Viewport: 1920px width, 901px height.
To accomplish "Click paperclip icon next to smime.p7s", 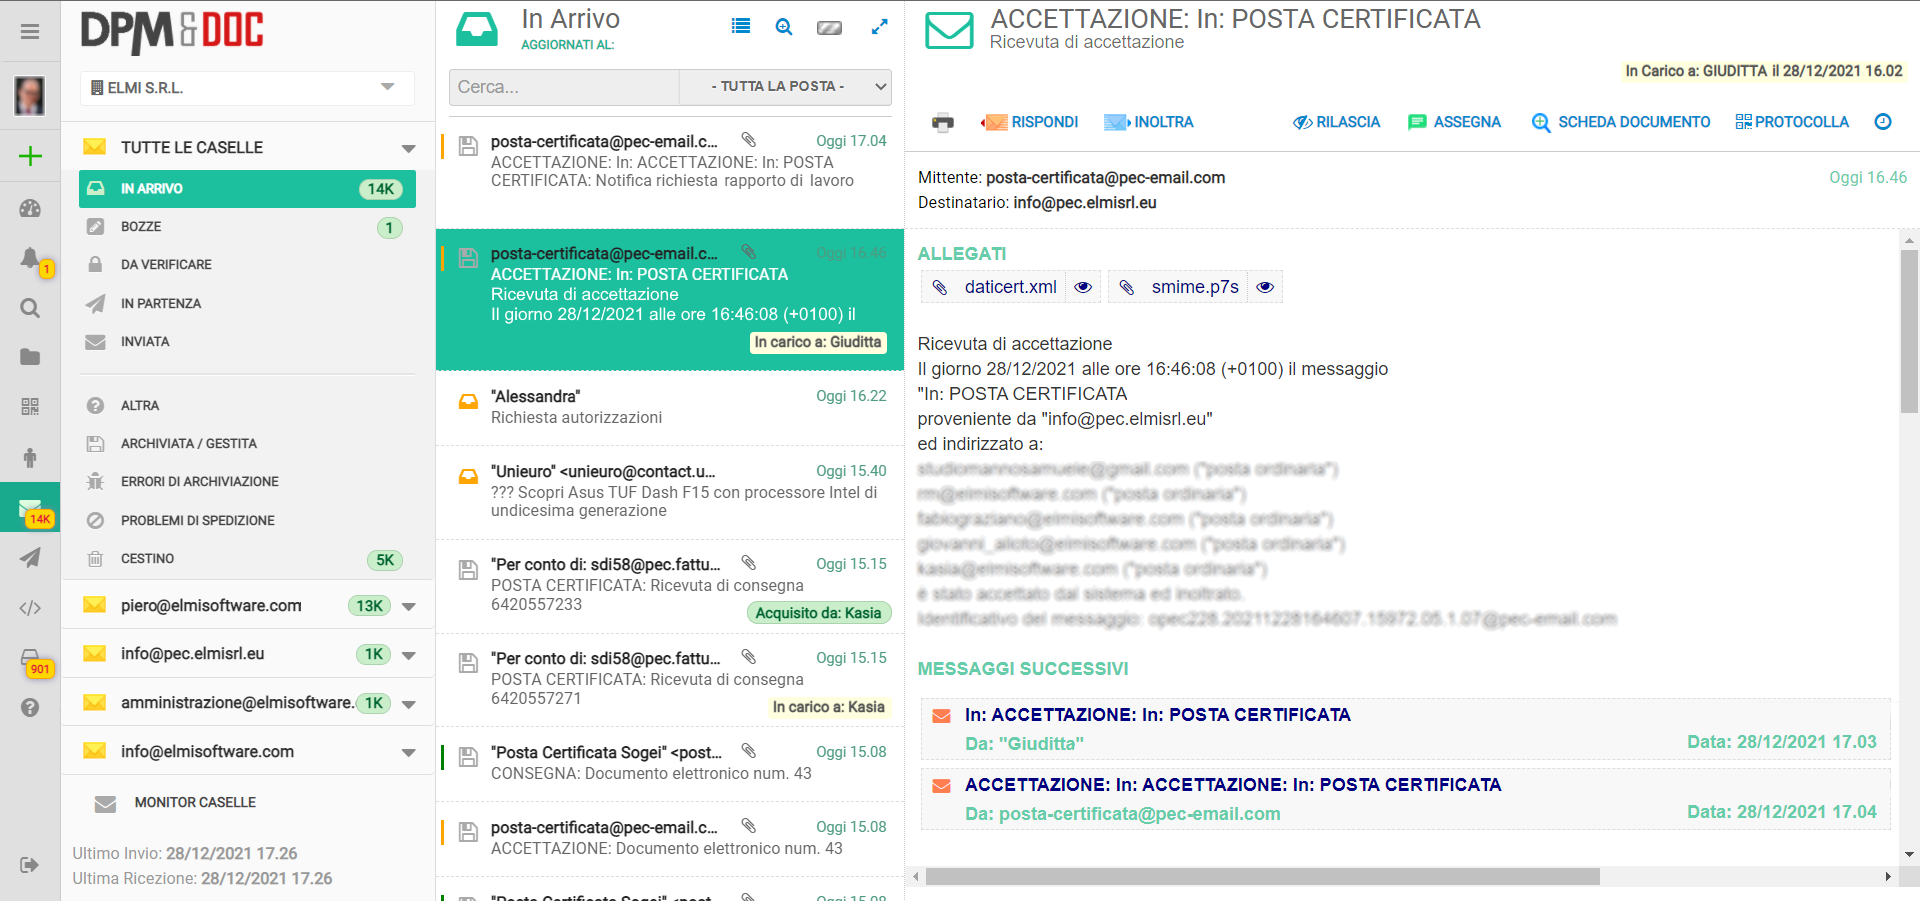I will coord(1127,288).
